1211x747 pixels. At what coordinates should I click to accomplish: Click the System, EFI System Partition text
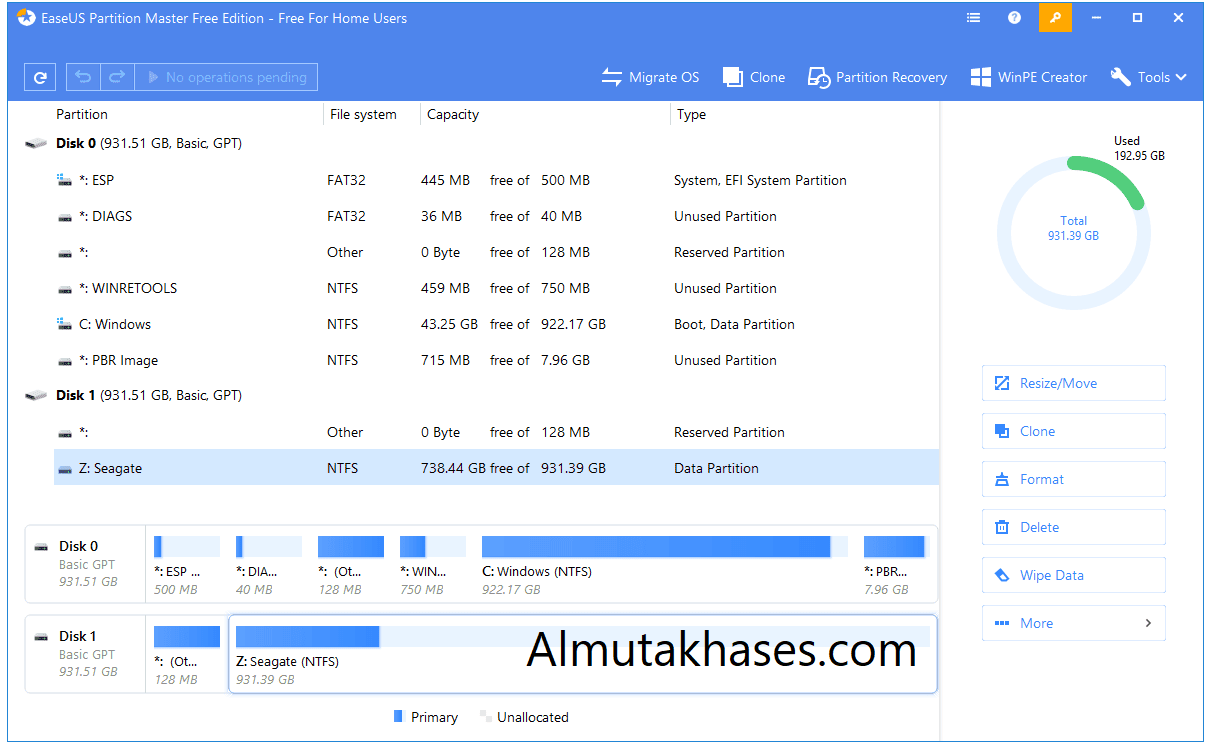pyautogui.click(x=760, y=180)
